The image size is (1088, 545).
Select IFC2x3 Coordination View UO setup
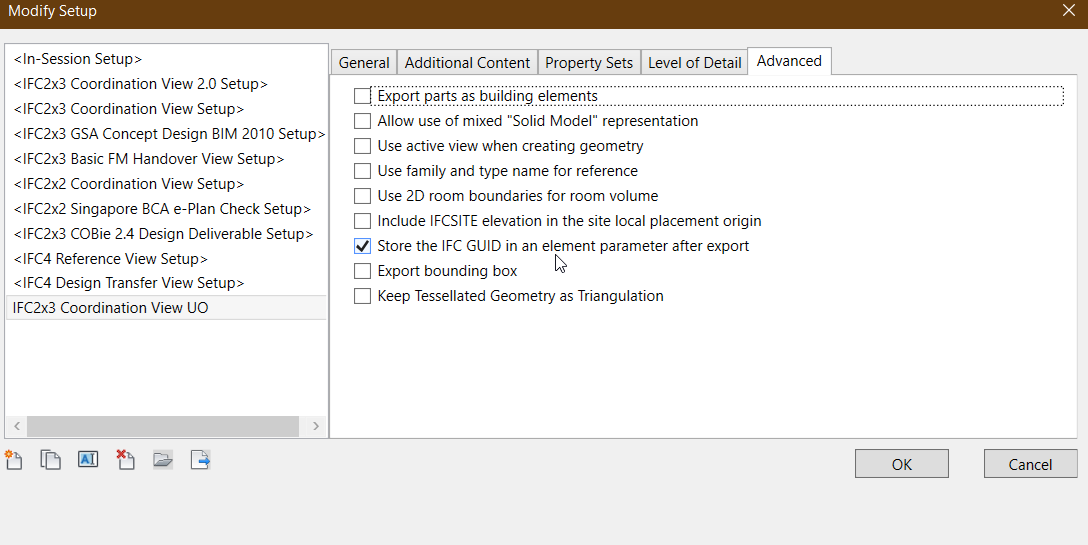tap(166, 308)
